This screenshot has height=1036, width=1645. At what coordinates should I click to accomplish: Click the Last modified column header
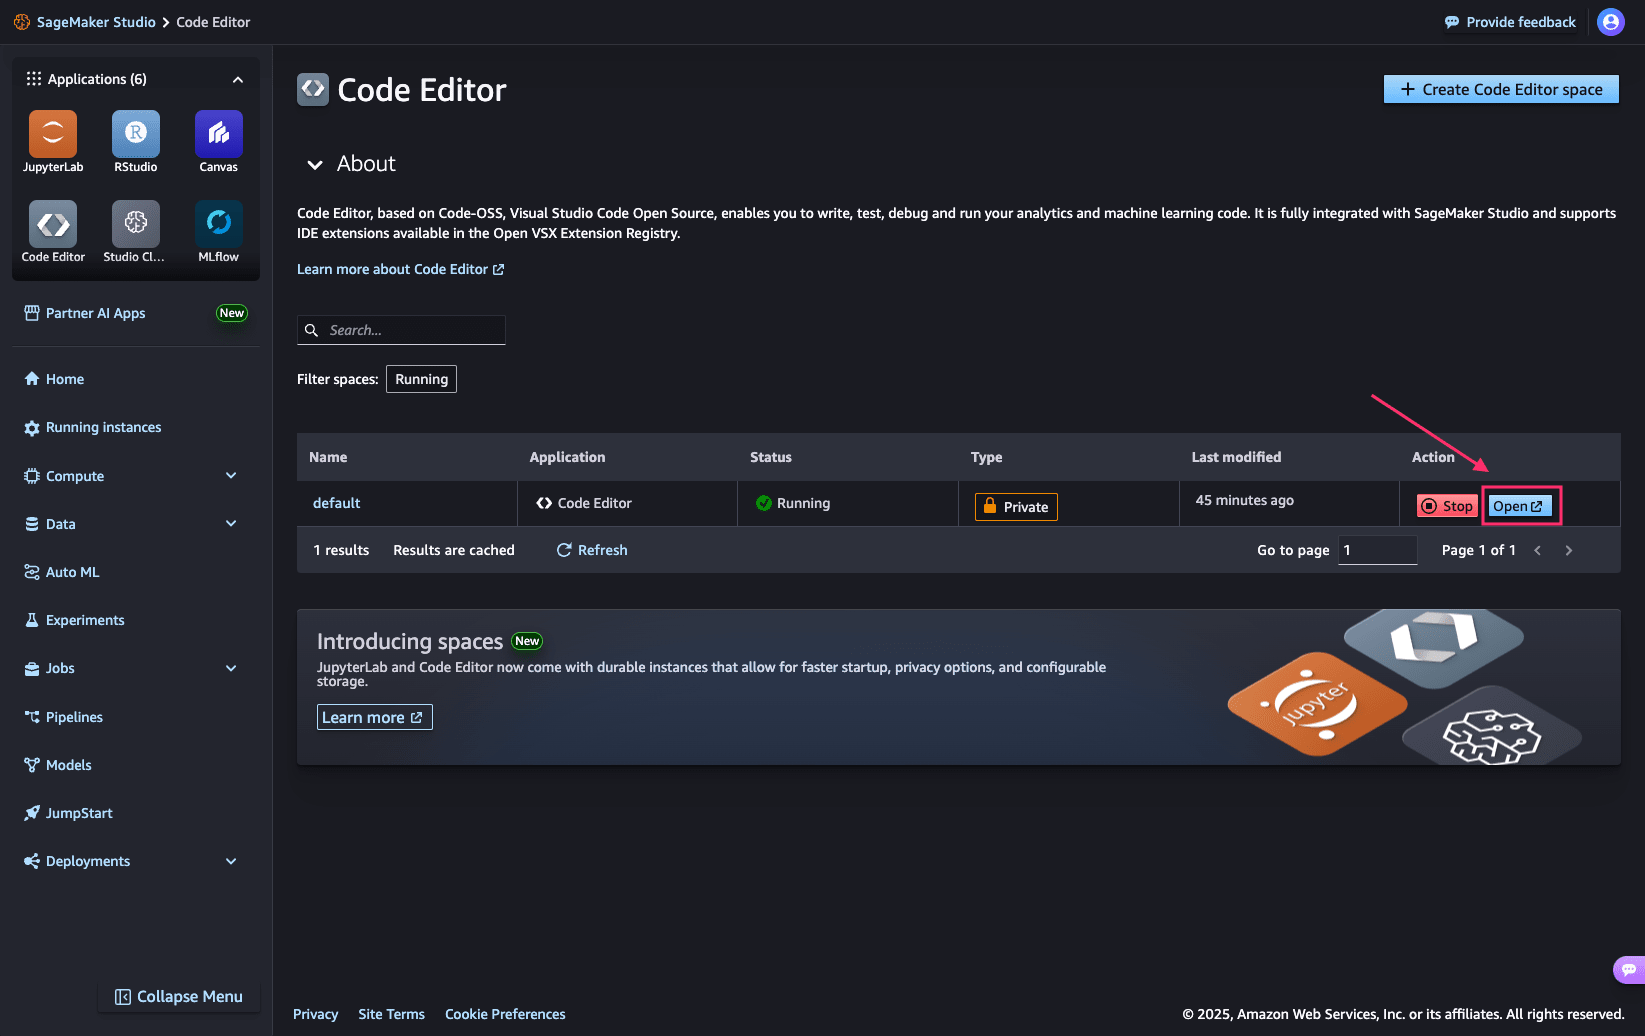1236,457
